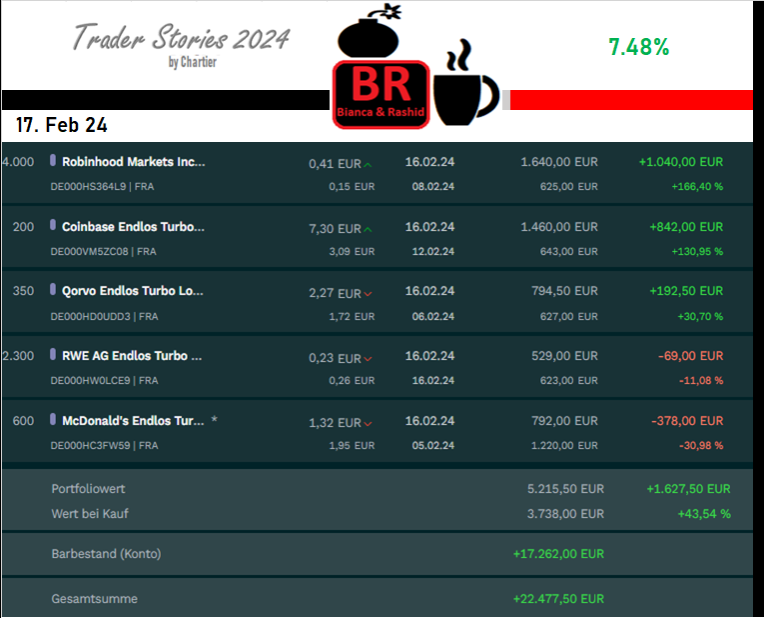Viewport: 764px width, 618px height.
Task: Click ISIN DE000HD0UDD3 | FRA
Action: (104, 316)
